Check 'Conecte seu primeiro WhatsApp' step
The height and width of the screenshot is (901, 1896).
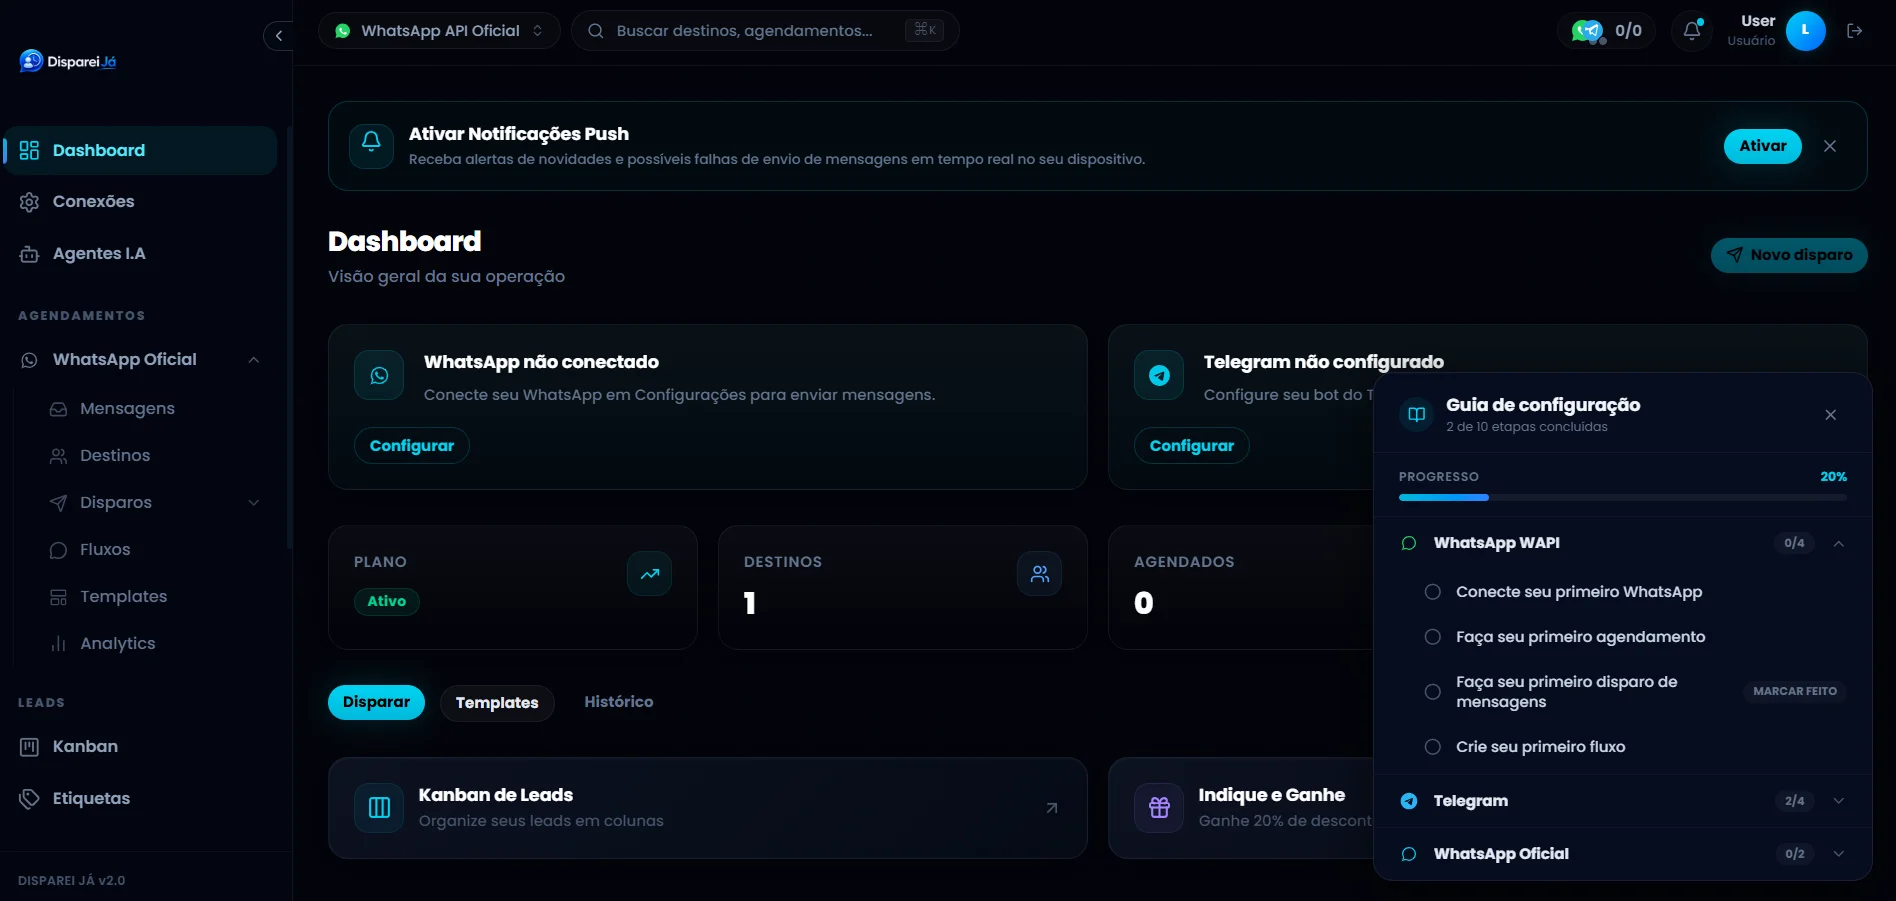coord(1432,592)
